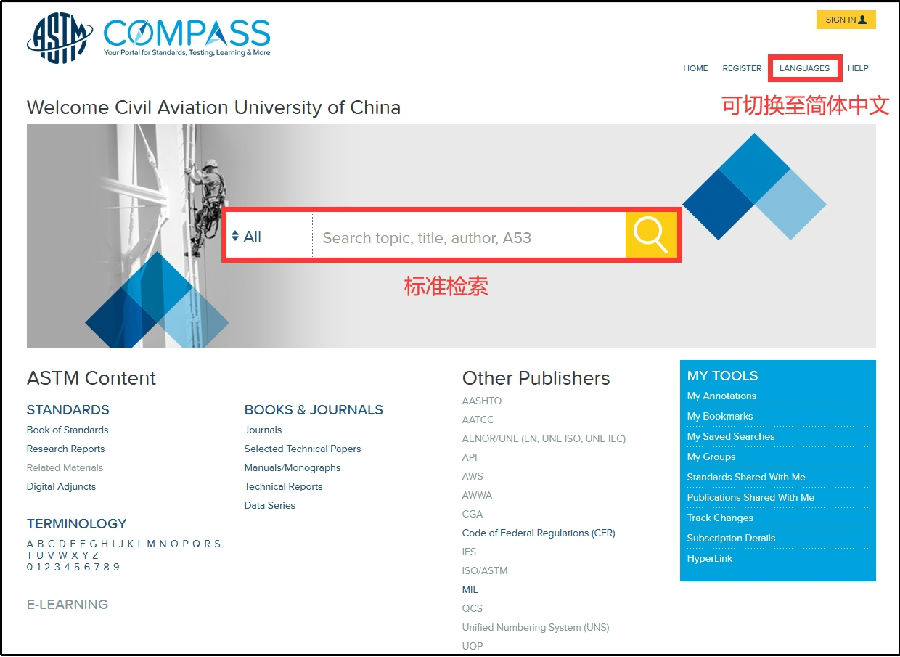Open the Register menu link
The image size is (900, 657).
742,68
